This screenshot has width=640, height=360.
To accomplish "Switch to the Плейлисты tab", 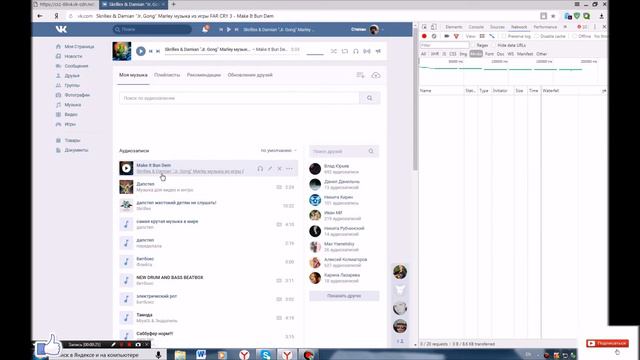I will (x=167, y=75).
